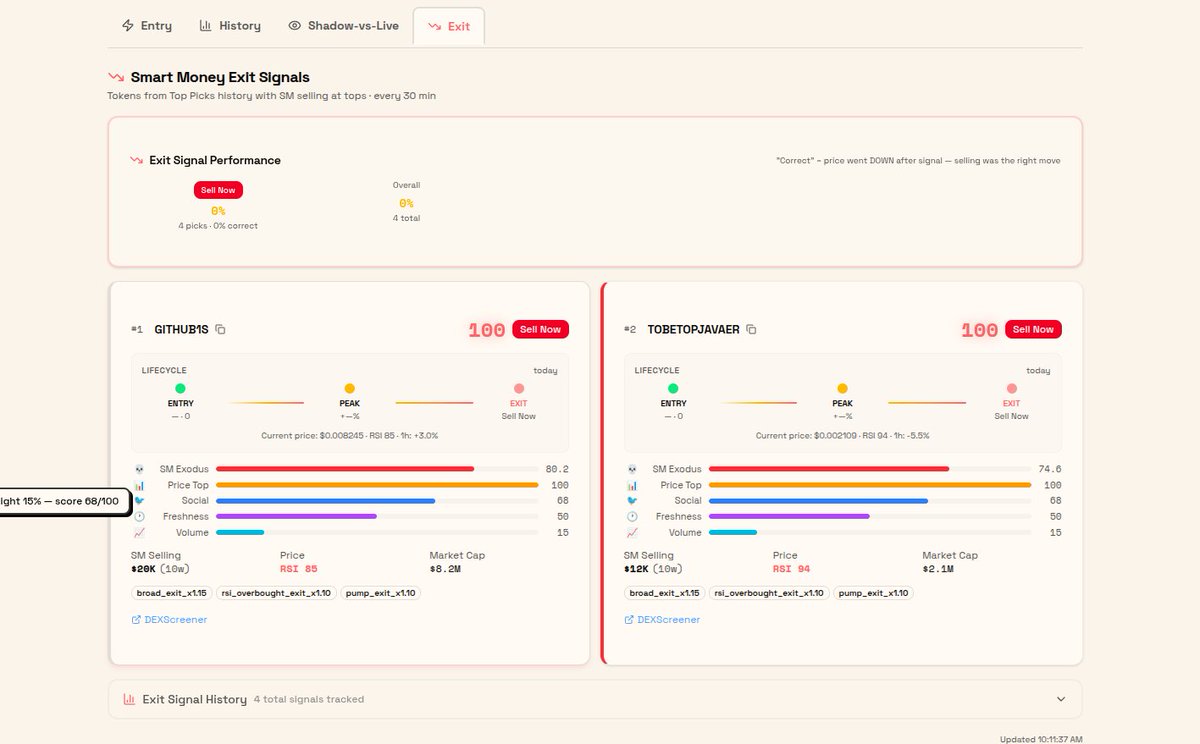Click RSI 85 price value on GITHUB1S
Viewport: 1200px width, 744px height.
coord(299,569)
